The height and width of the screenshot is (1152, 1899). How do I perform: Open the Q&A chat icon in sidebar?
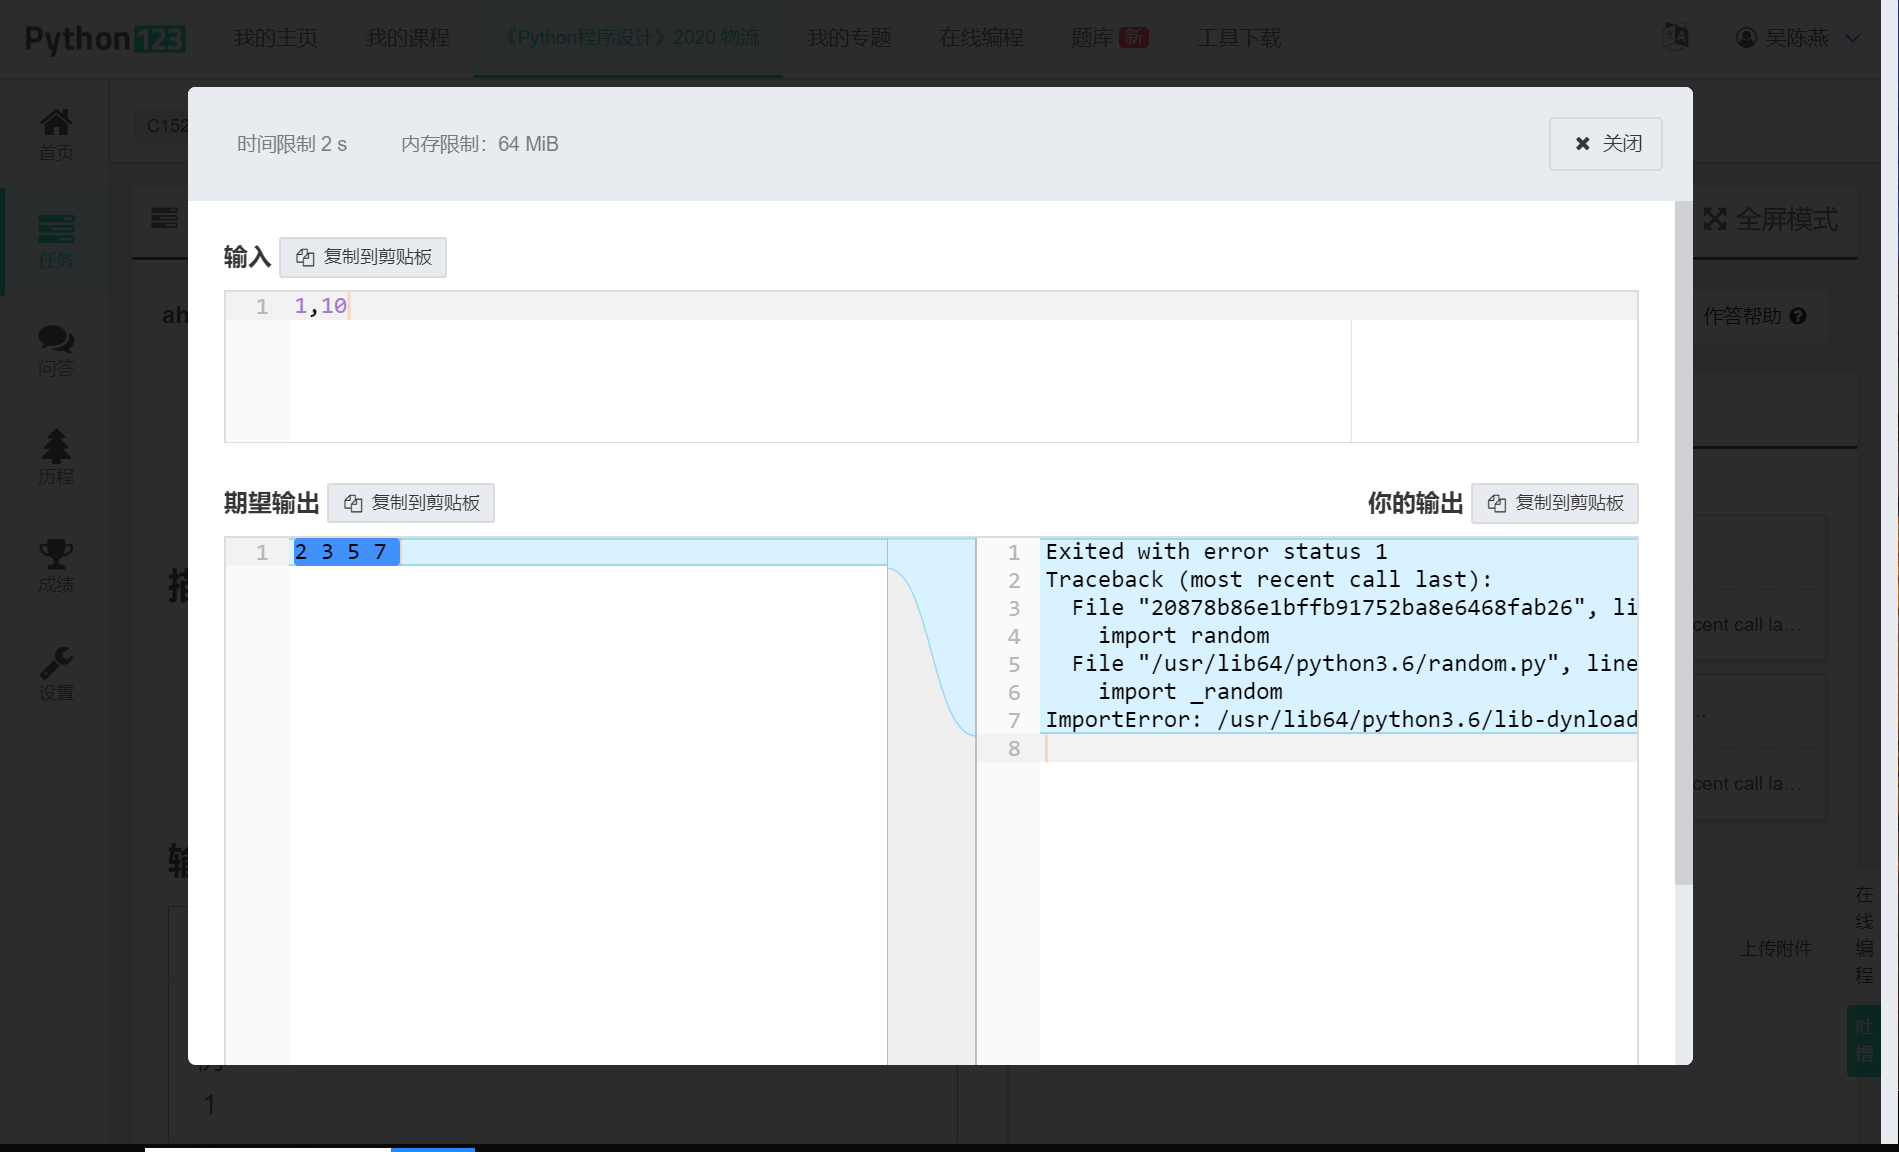56,351
